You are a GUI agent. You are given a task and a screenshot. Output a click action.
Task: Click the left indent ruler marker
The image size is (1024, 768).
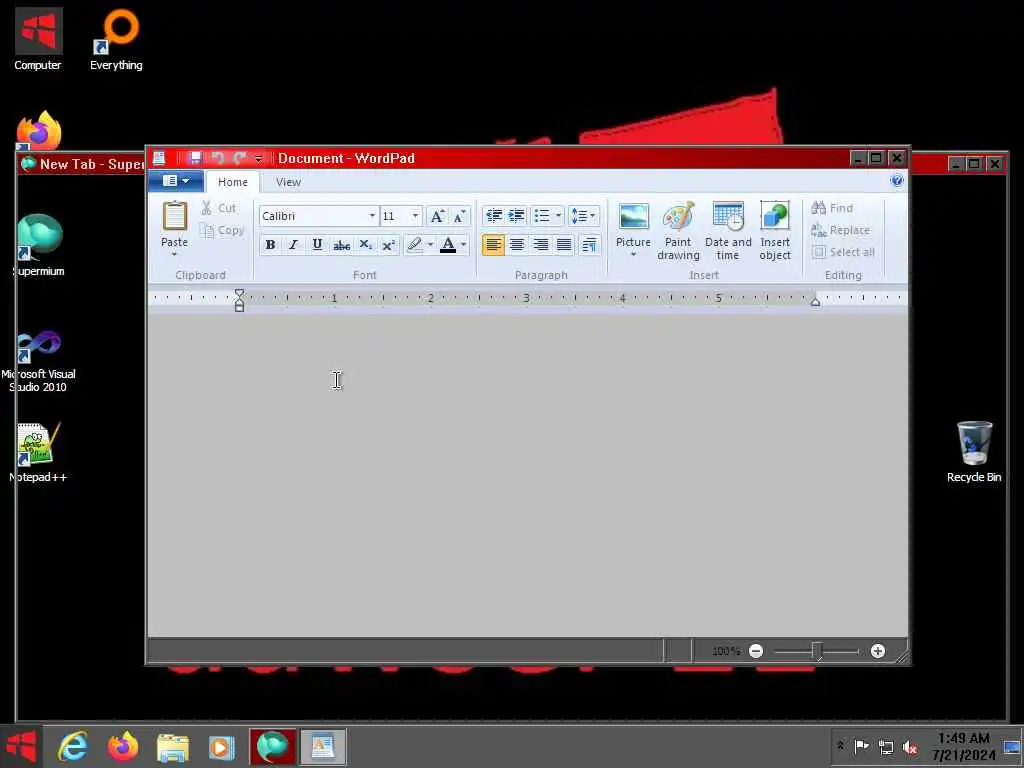[239, 301]
